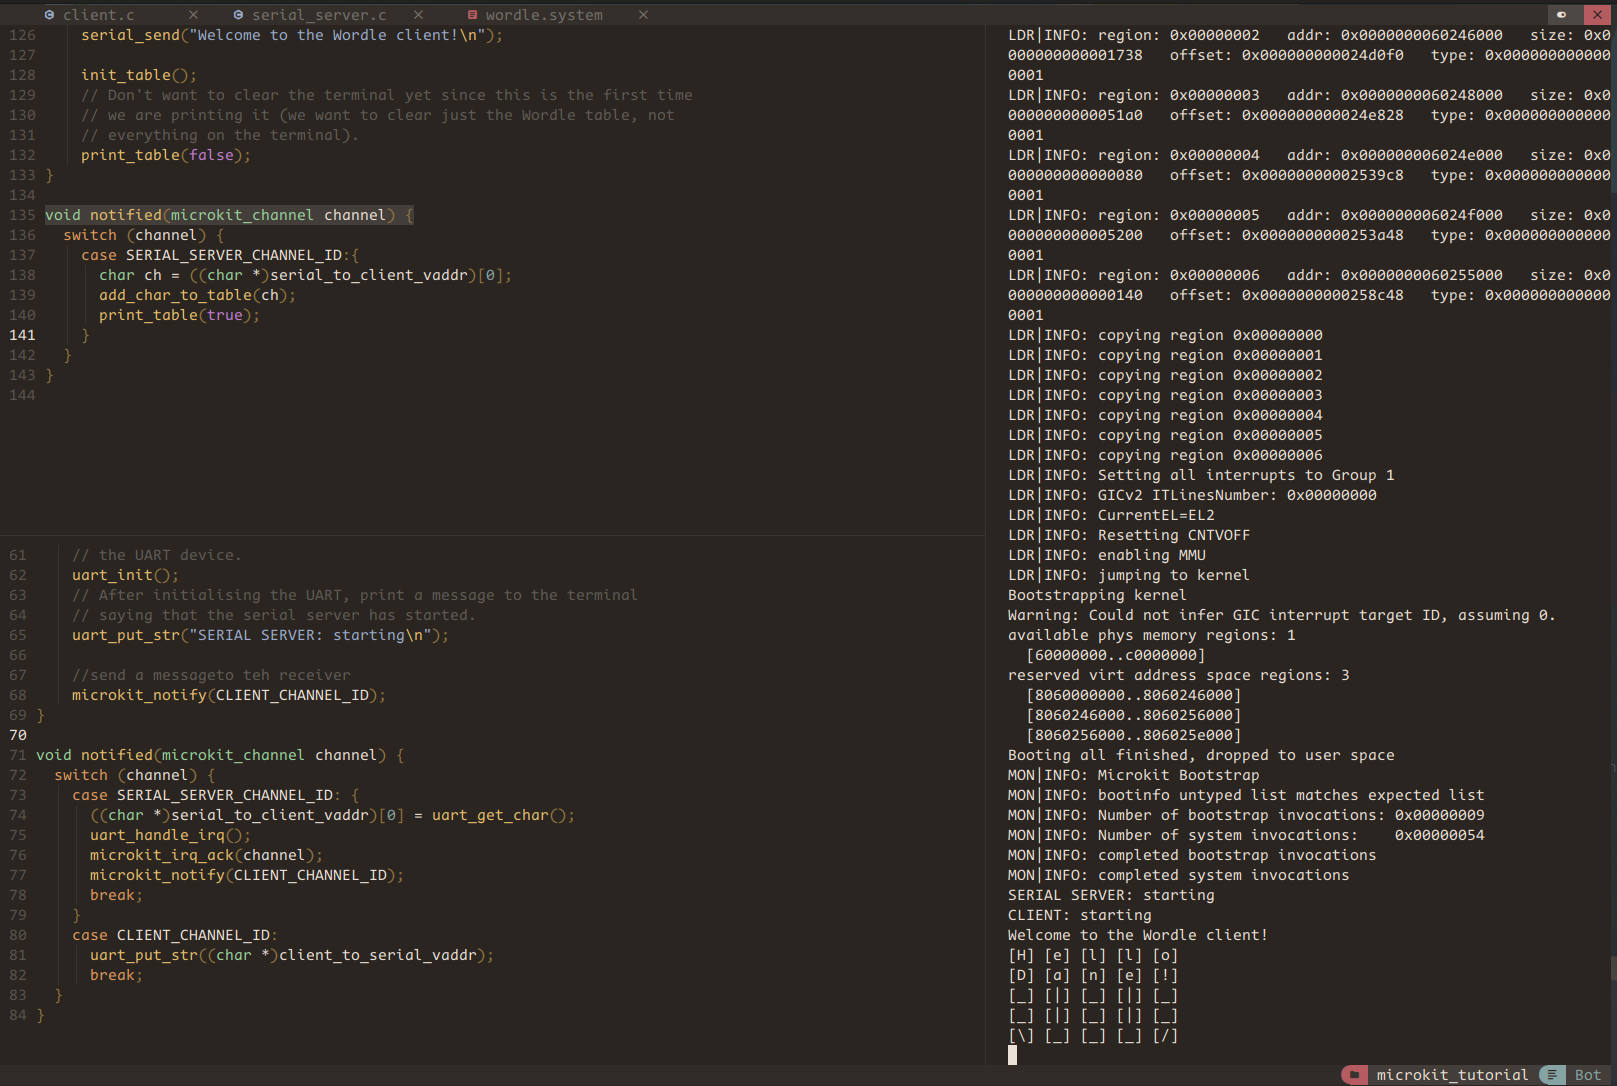Close the client.c tab
The width and height of the screenshot is (1617, 1086).
pos(193,15)
